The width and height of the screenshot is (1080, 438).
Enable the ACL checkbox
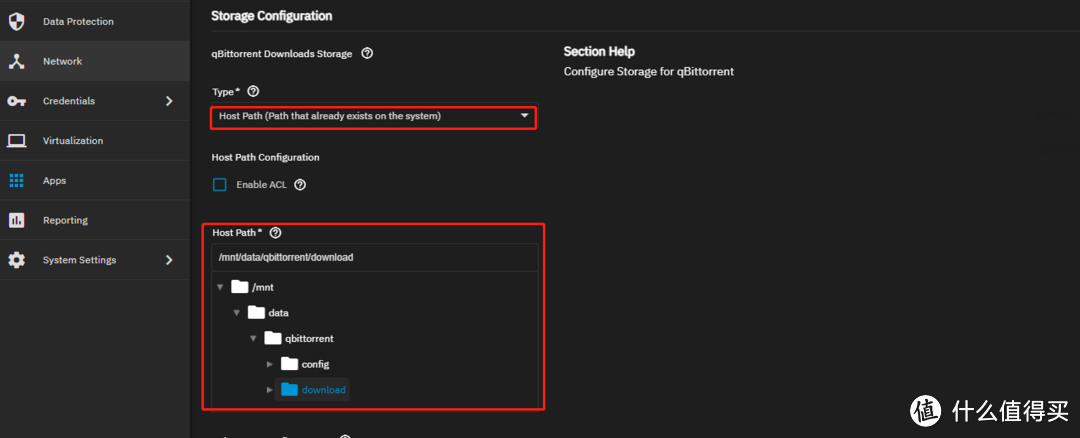220,185
